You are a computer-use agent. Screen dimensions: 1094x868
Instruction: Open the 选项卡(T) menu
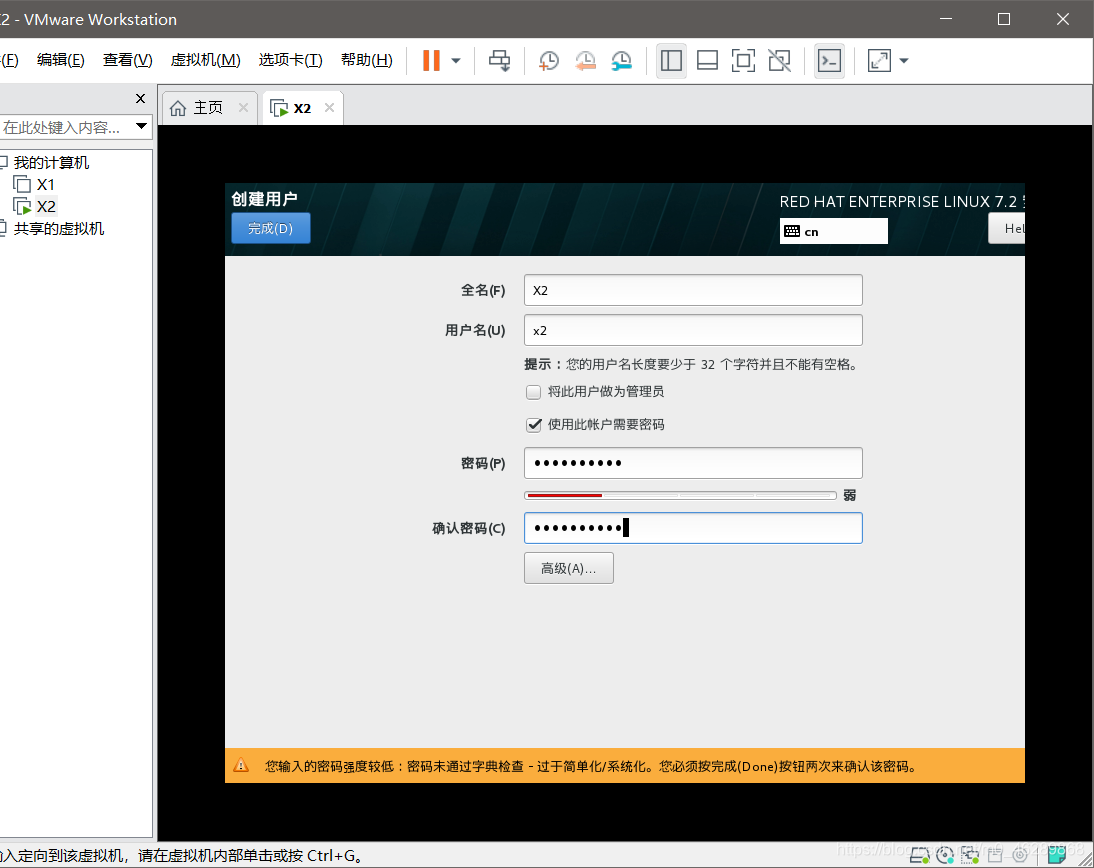pyautogui.click(x=290, y=60)
